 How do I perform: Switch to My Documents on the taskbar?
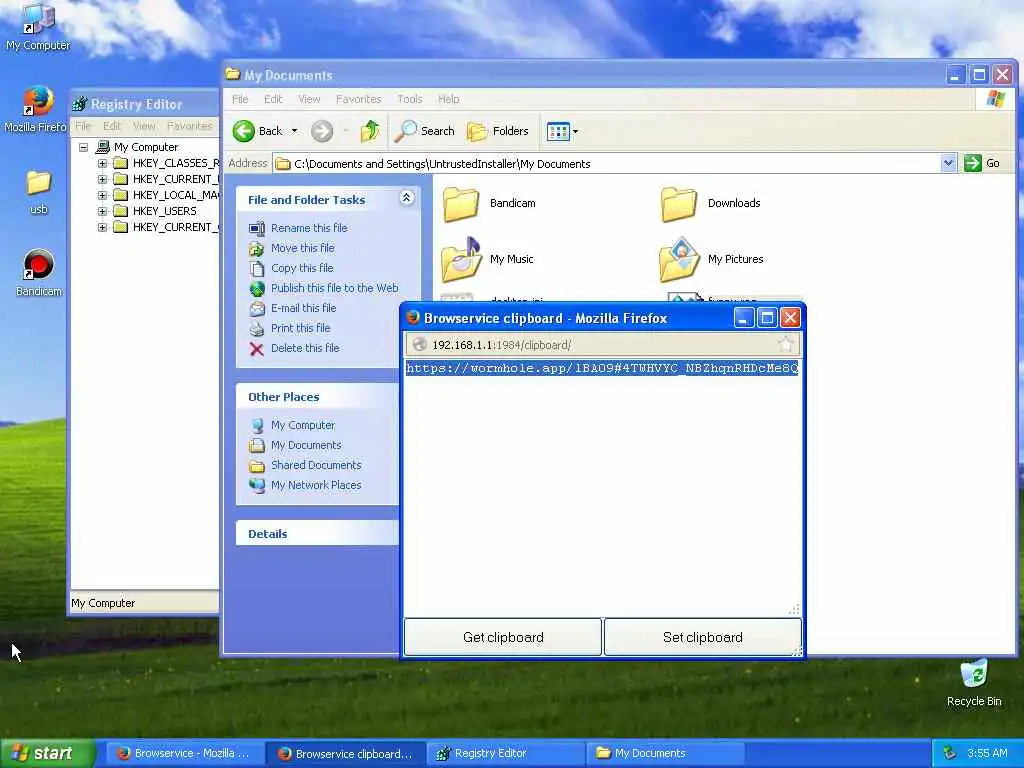(x=666, y=754)
